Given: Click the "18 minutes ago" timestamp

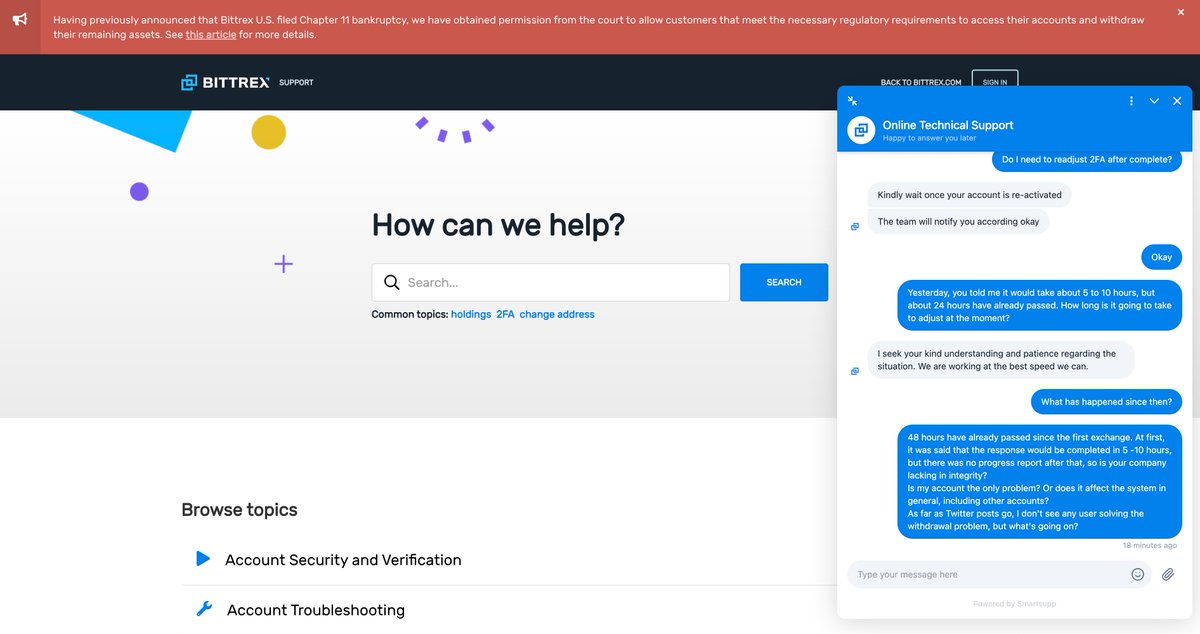Looking at the screenshot, I should (x=1150, y=545).
